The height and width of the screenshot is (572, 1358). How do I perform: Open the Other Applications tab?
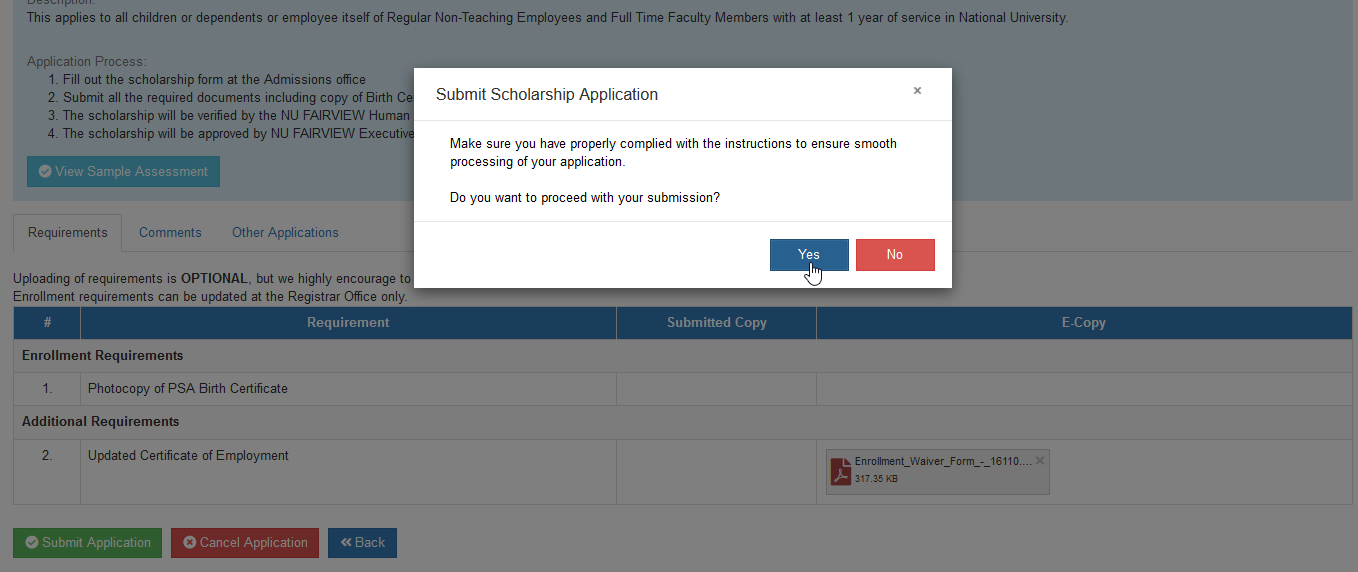pyautogui.click(x=285, y=233)
